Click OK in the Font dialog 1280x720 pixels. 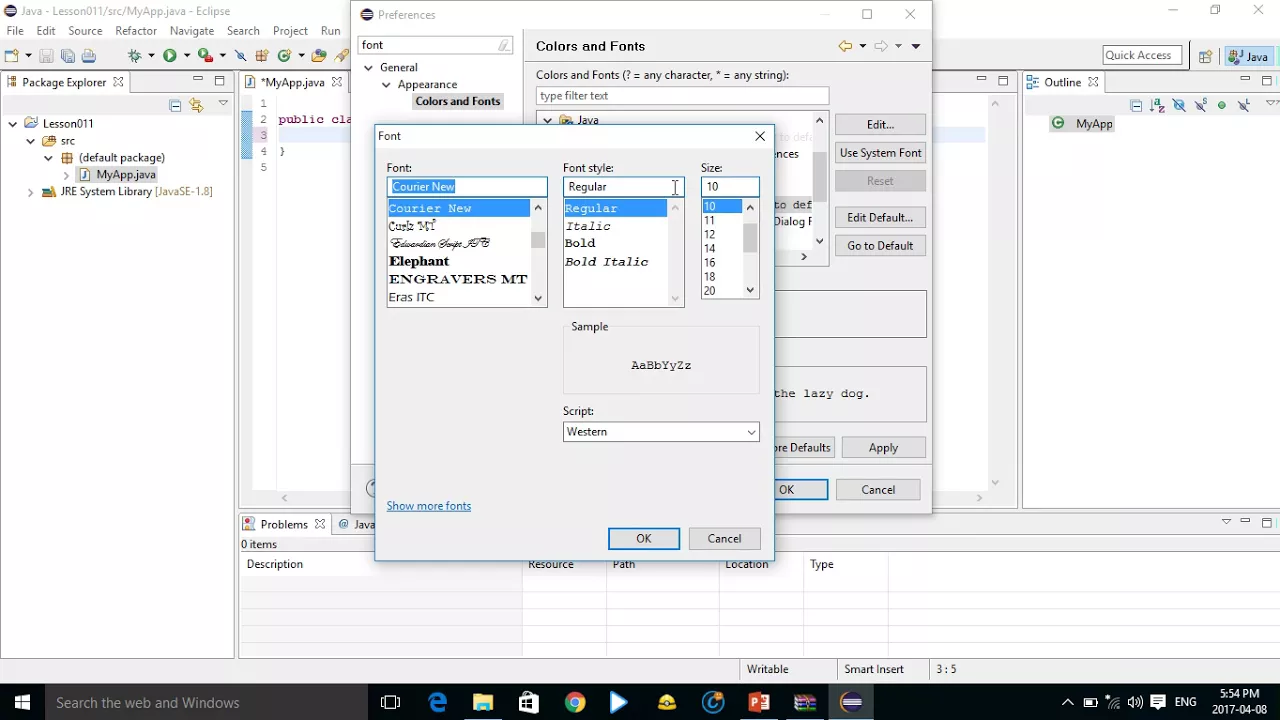click(644, 539)
